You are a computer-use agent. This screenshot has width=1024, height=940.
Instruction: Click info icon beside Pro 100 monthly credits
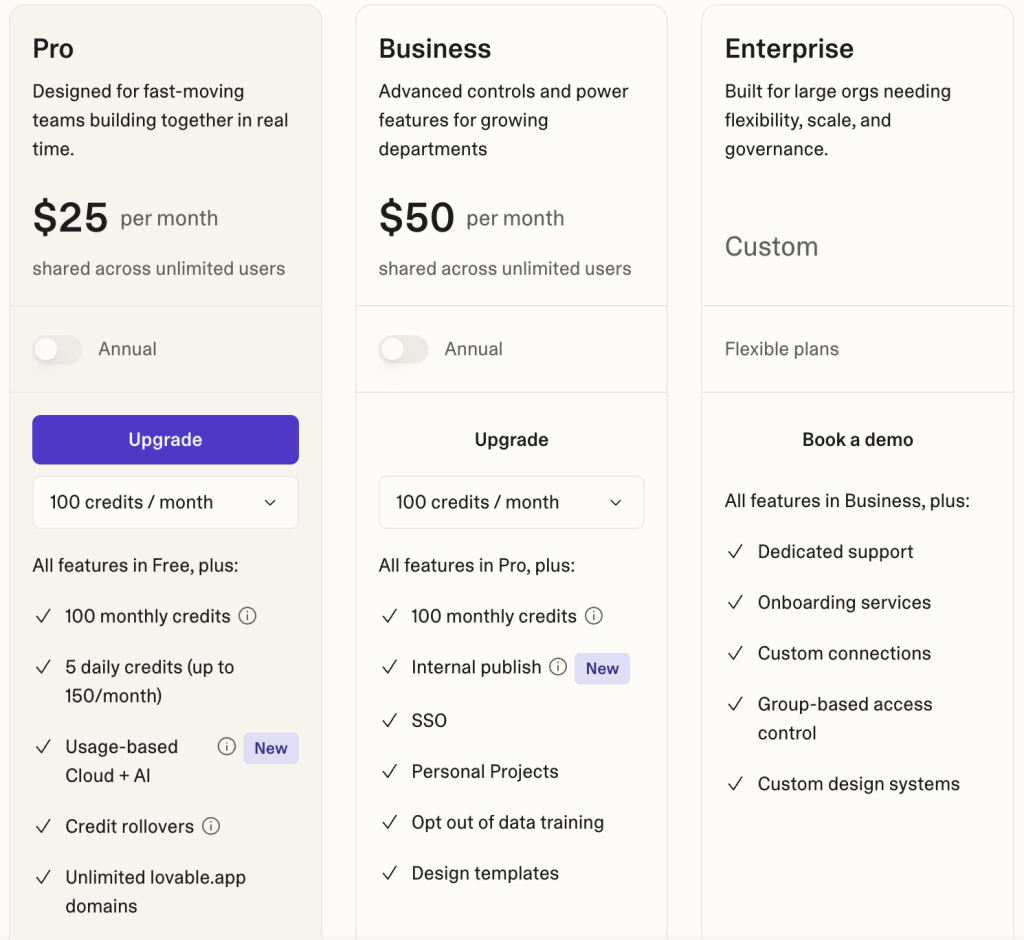pyautogui.click(x=248, y=616)
